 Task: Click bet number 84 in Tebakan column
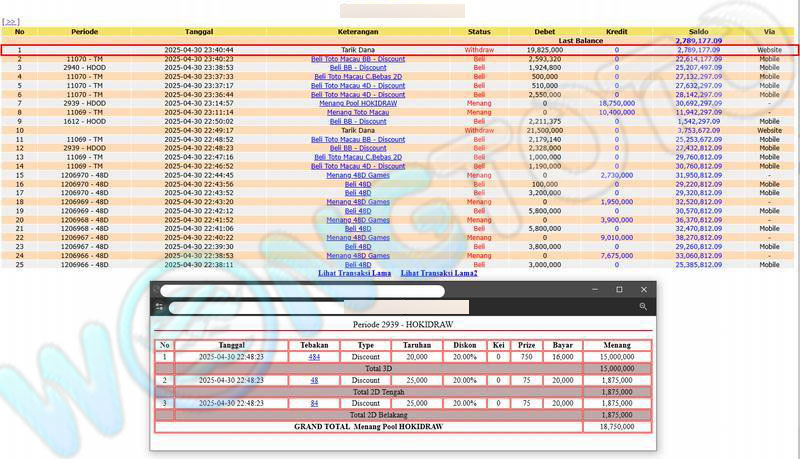(x=314, y=403)
